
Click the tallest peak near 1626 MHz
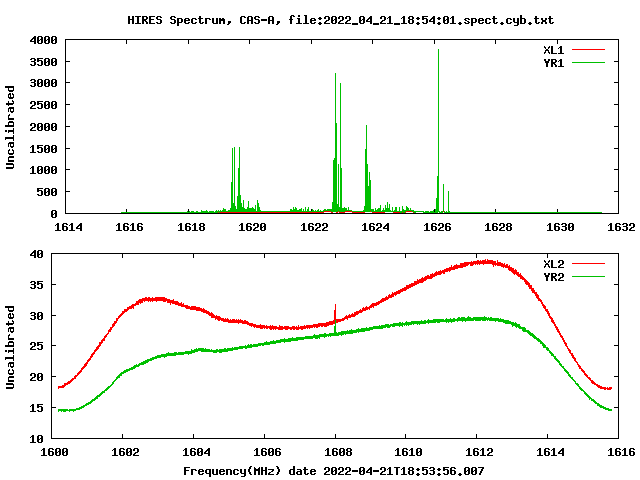click(x=438, y=131)
